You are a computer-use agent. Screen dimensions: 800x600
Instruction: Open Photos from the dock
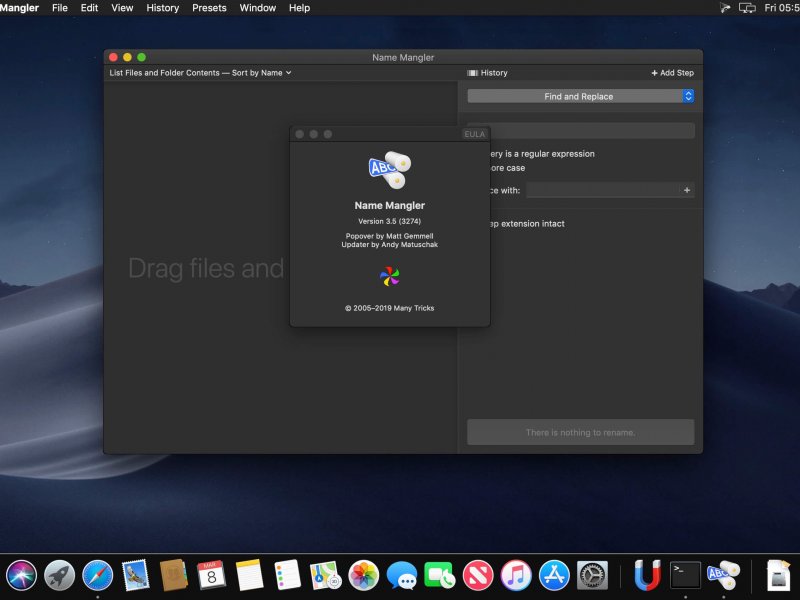364,575
